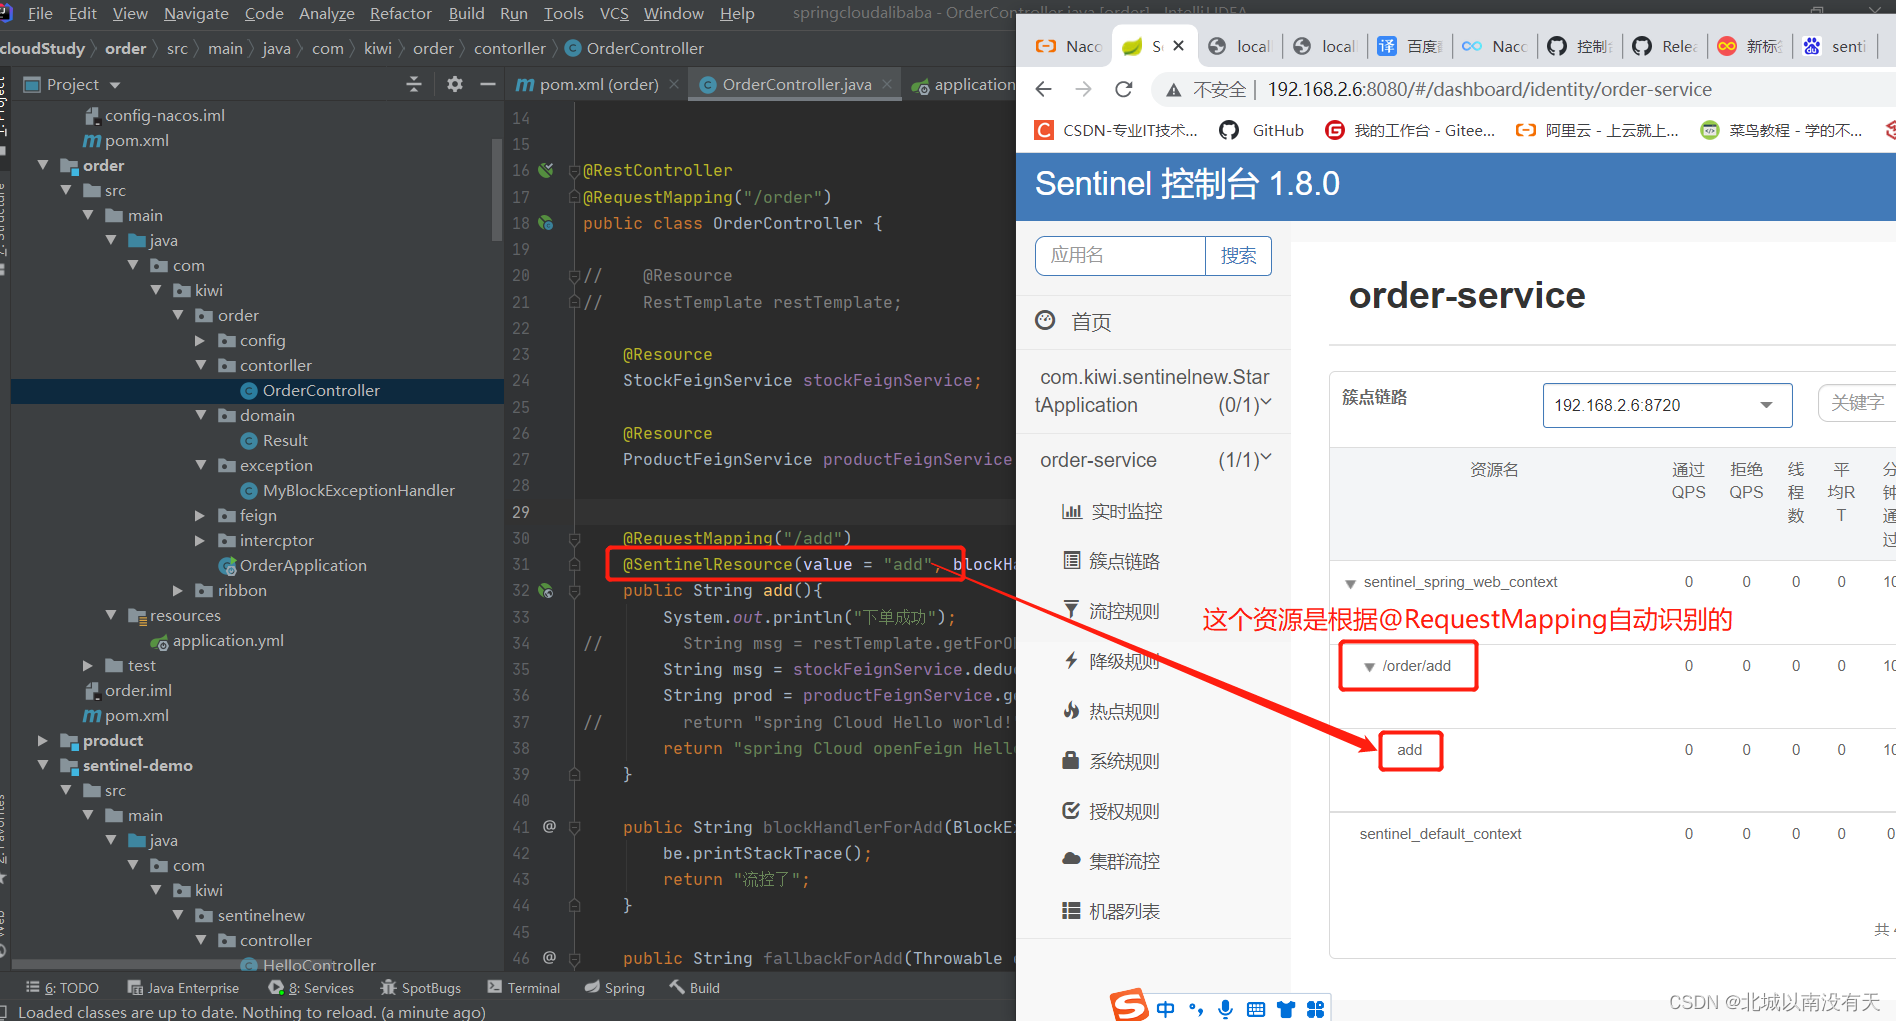Open the Services tool window
The height and width of the screenshot is (1021, 1896).
(311, 988)
